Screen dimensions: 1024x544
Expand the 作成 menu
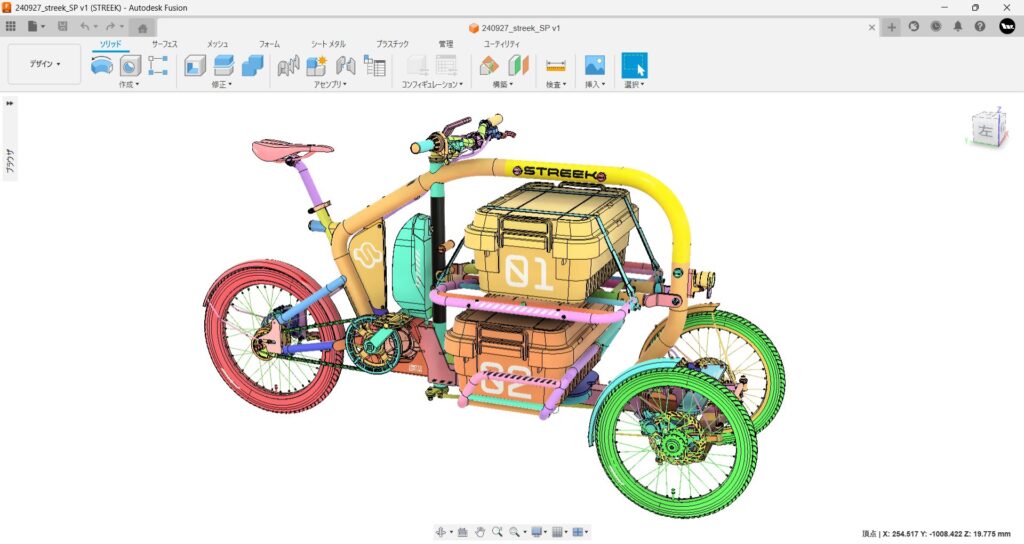129,84
